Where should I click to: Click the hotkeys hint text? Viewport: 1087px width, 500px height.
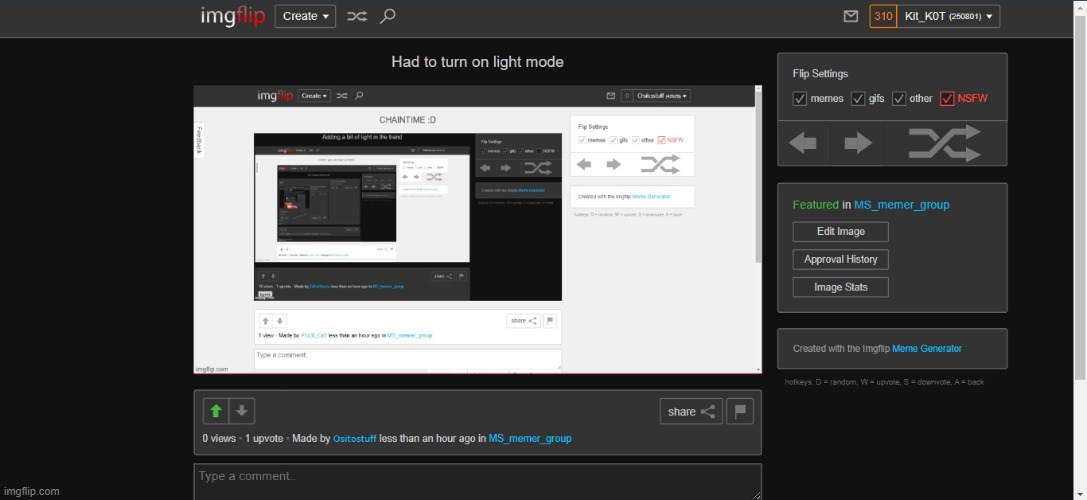tap(885, 382)
